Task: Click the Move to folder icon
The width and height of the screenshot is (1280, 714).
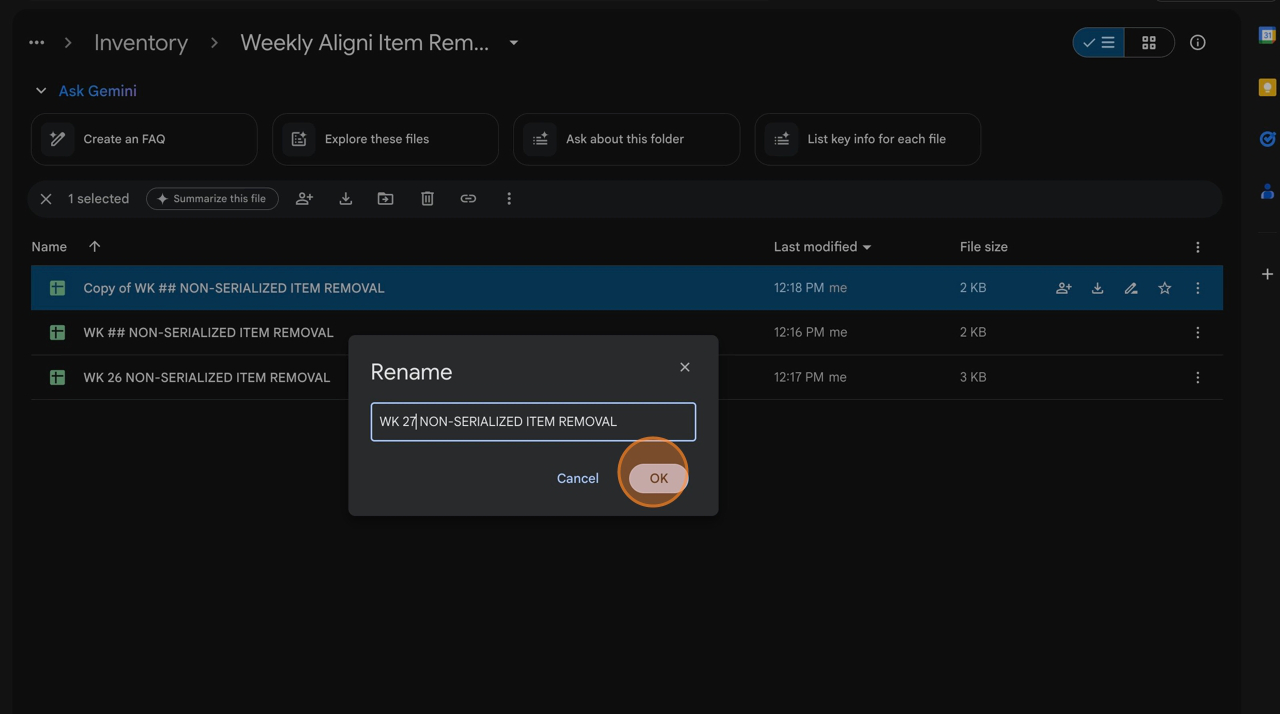Action: point(385,199)
